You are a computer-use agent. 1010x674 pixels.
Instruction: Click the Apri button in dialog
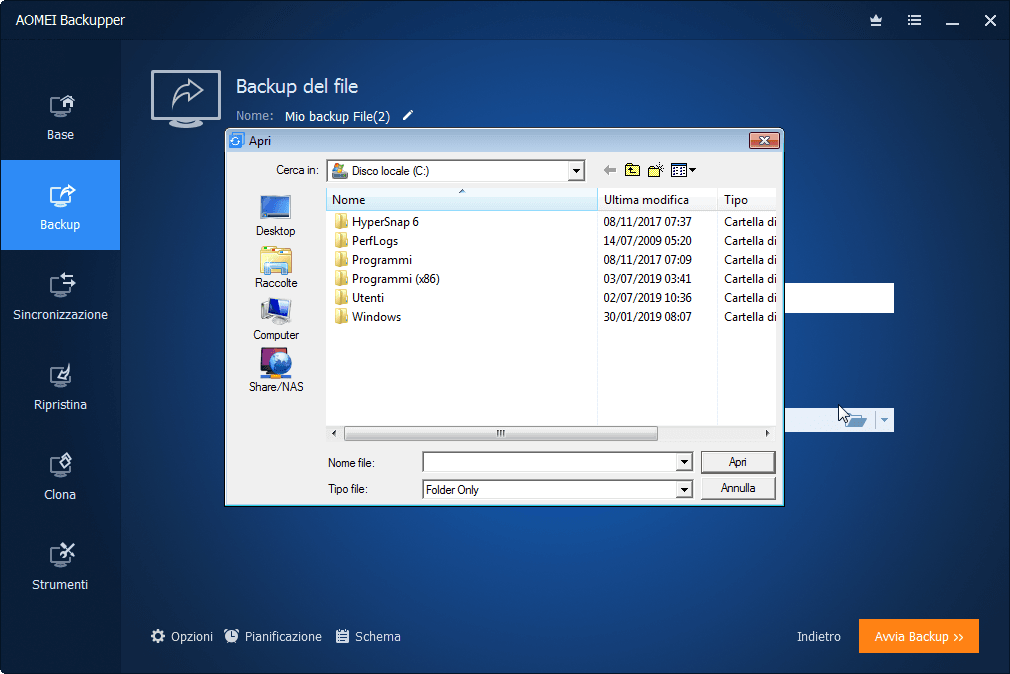738,462
